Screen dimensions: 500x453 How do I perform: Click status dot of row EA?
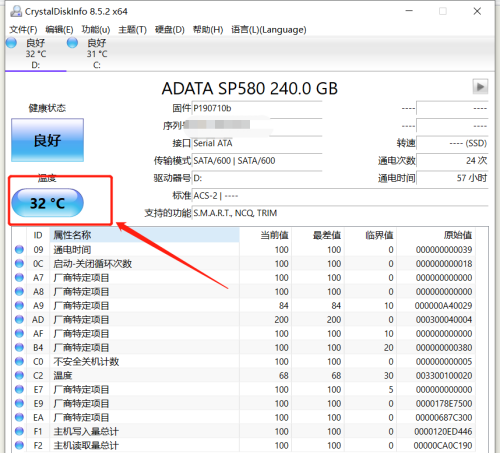19,417
